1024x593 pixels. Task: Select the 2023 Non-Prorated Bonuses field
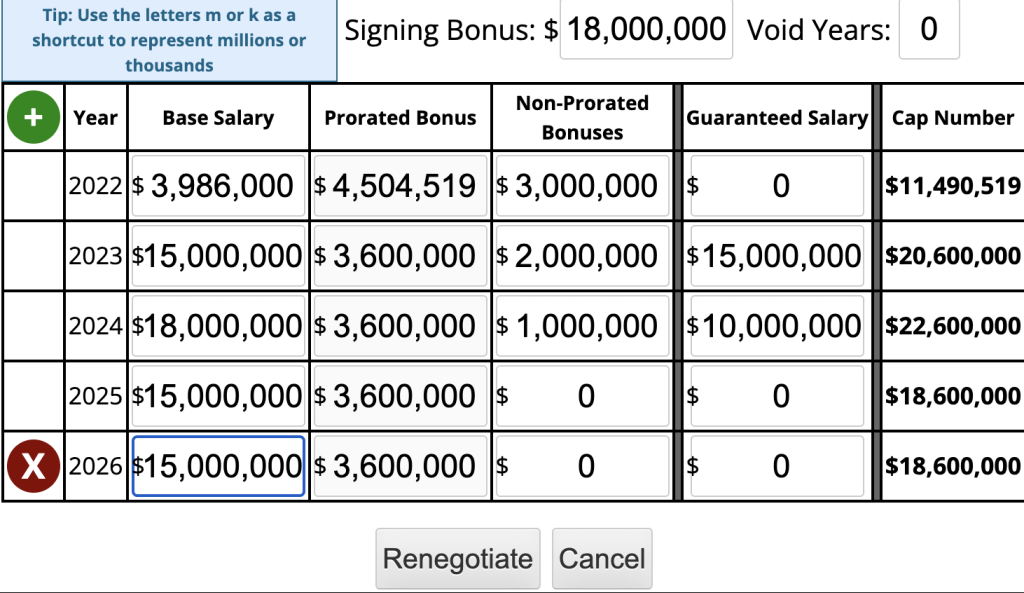tap(583, 256)
